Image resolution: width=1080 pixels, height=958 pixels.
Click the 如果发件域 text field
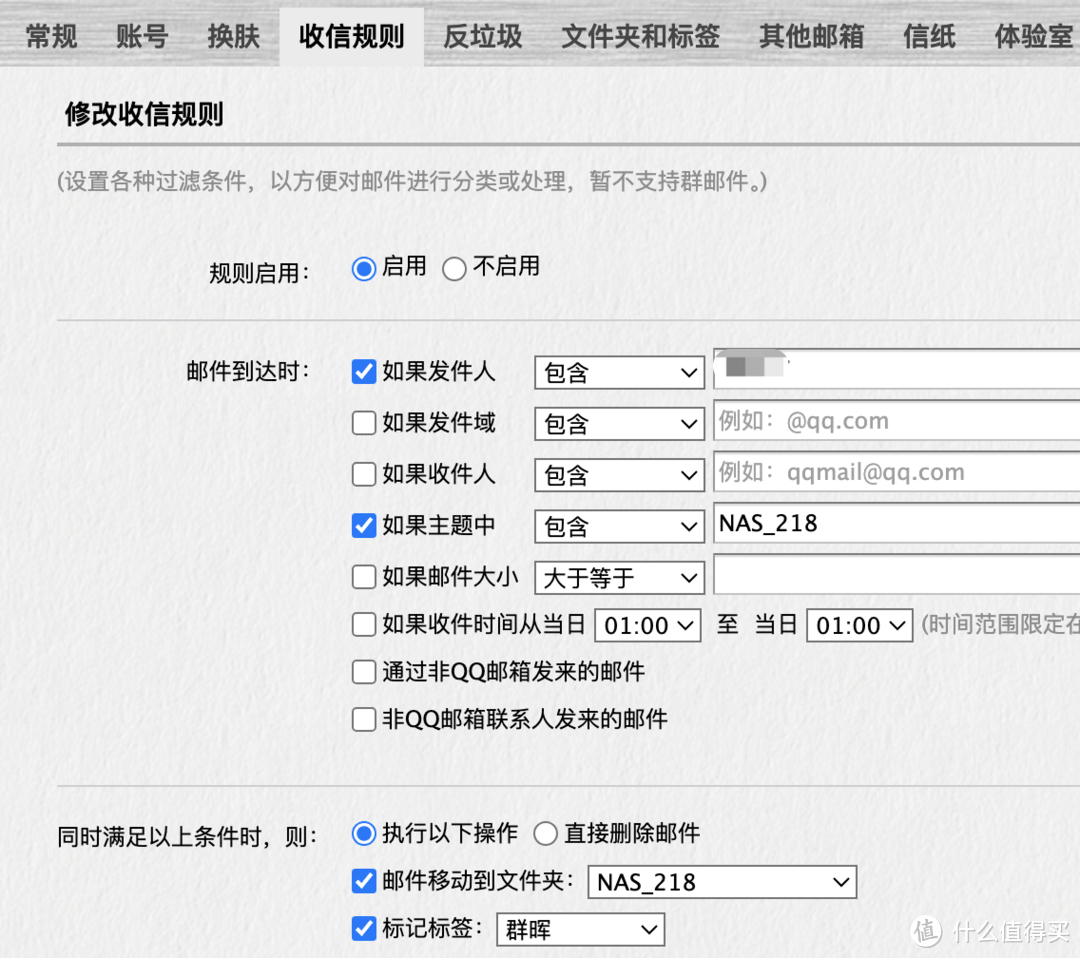(x=895, y=422)
